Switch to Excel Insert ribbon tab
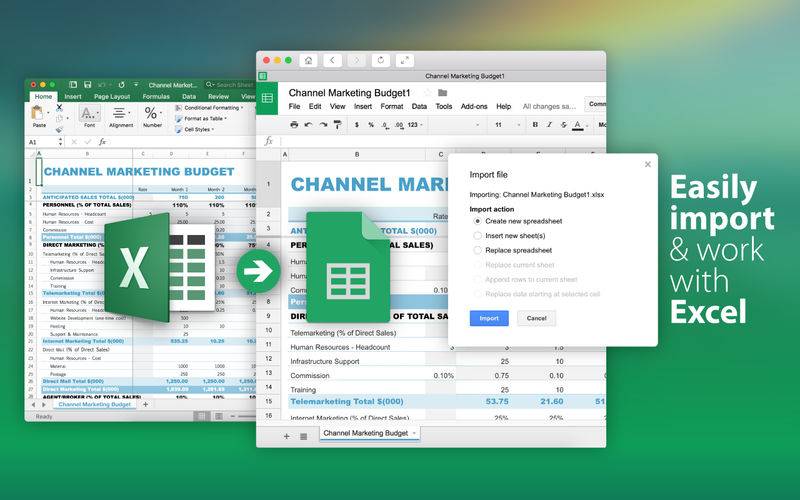This screenshot has height=500, width=800. pos(72,96)
